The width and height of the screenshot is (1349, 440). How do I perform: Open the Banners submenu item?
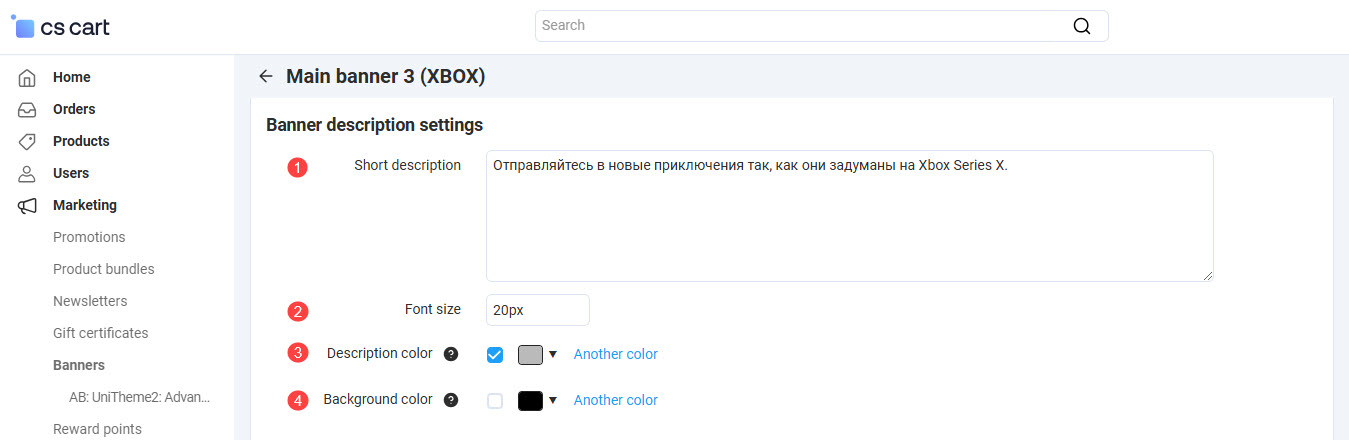click(x=79, y=365)
